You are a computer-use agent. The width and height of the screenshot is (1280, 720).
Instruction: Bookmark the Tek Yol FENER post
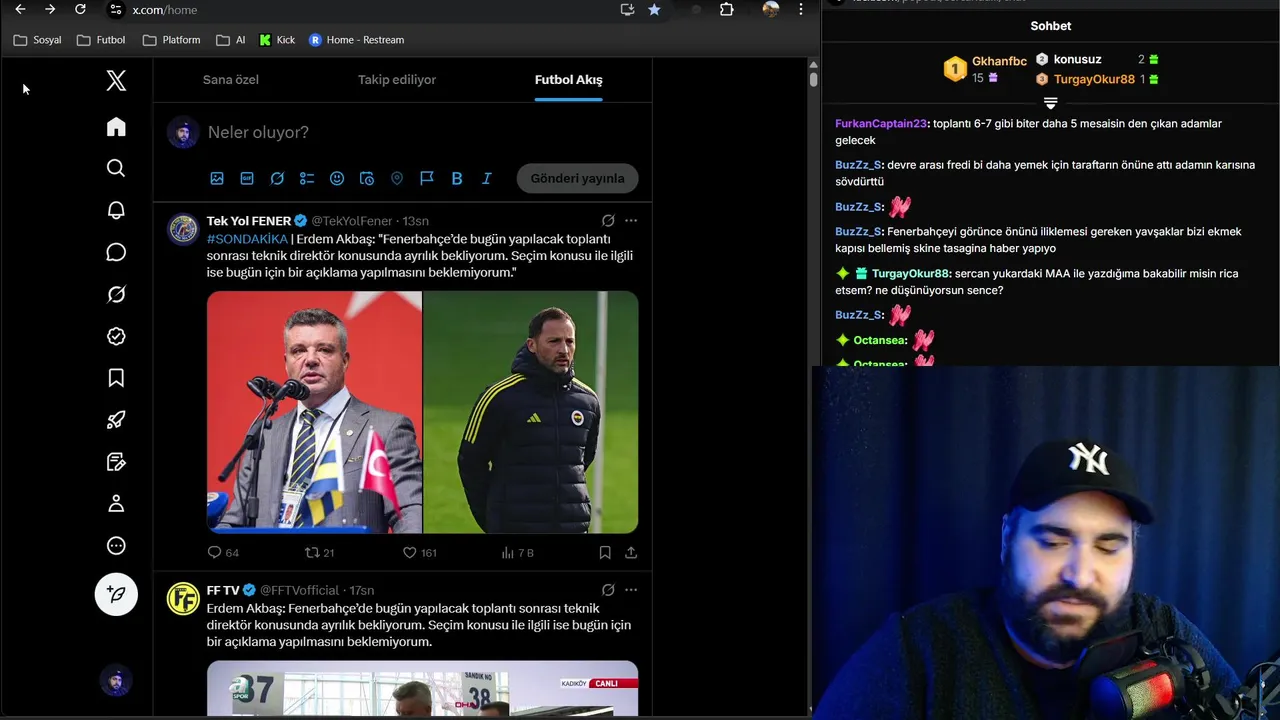605,552
